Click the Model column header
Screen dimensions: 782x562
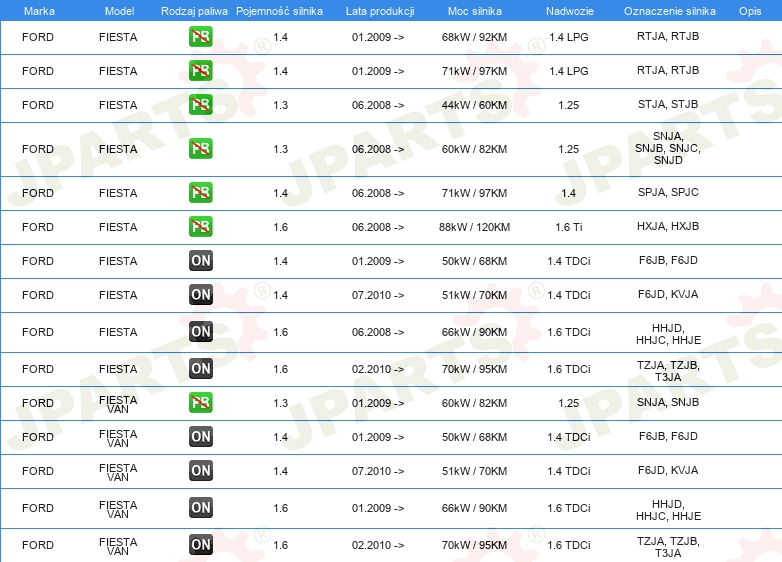(119, 11)
